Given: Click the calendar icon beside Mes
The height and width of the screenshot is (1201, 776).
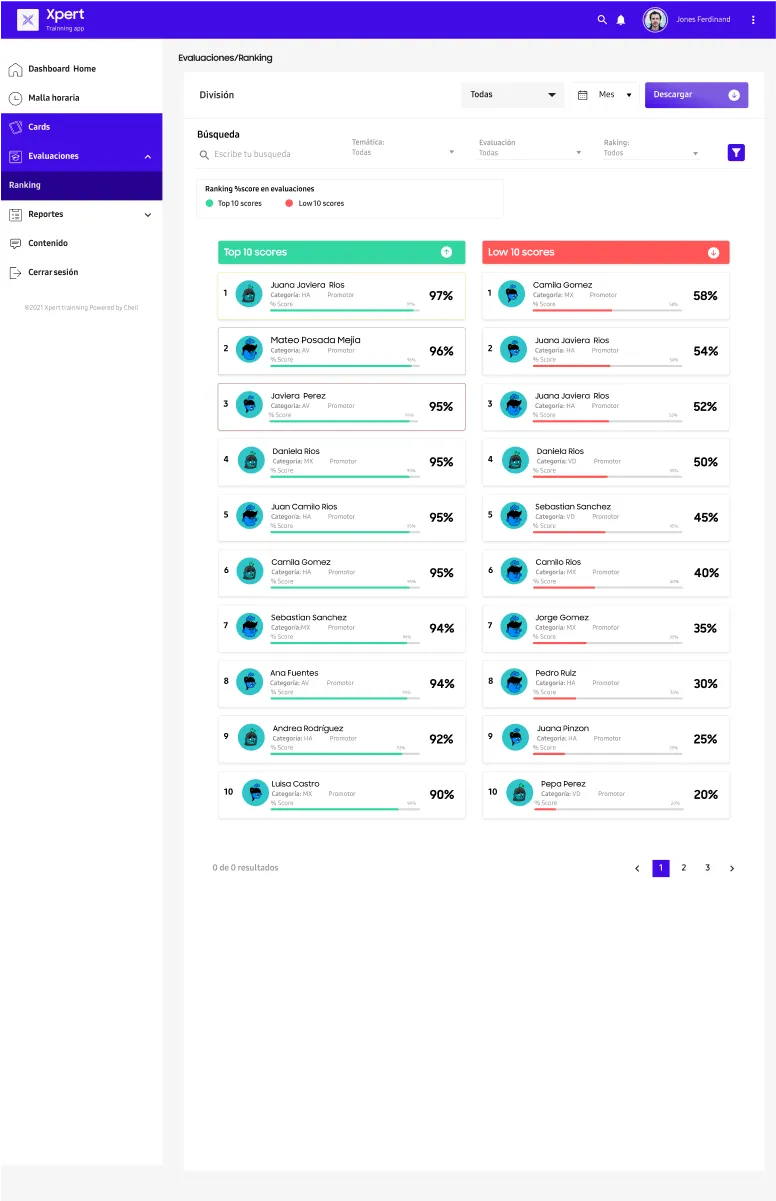Looking at the screenshot, I should pyautogui.click(x=583, y=95).
